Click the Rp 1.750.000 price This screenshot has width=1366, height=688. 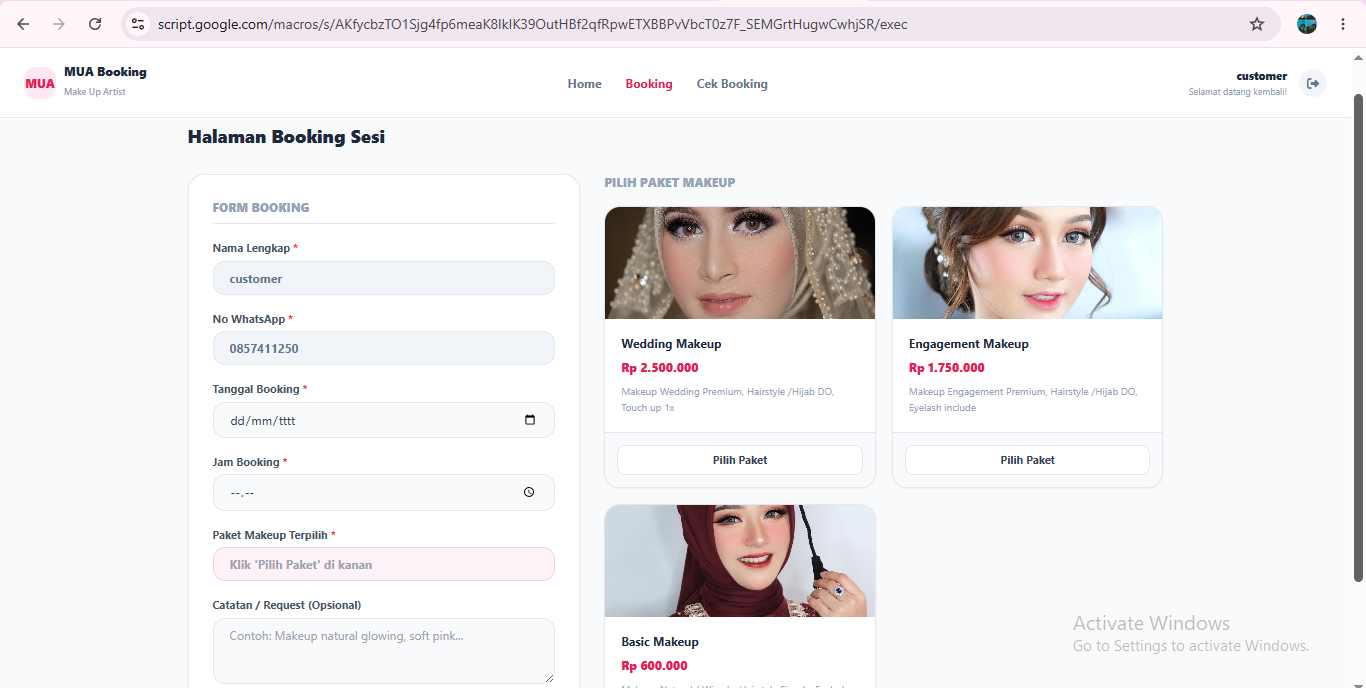947,368
